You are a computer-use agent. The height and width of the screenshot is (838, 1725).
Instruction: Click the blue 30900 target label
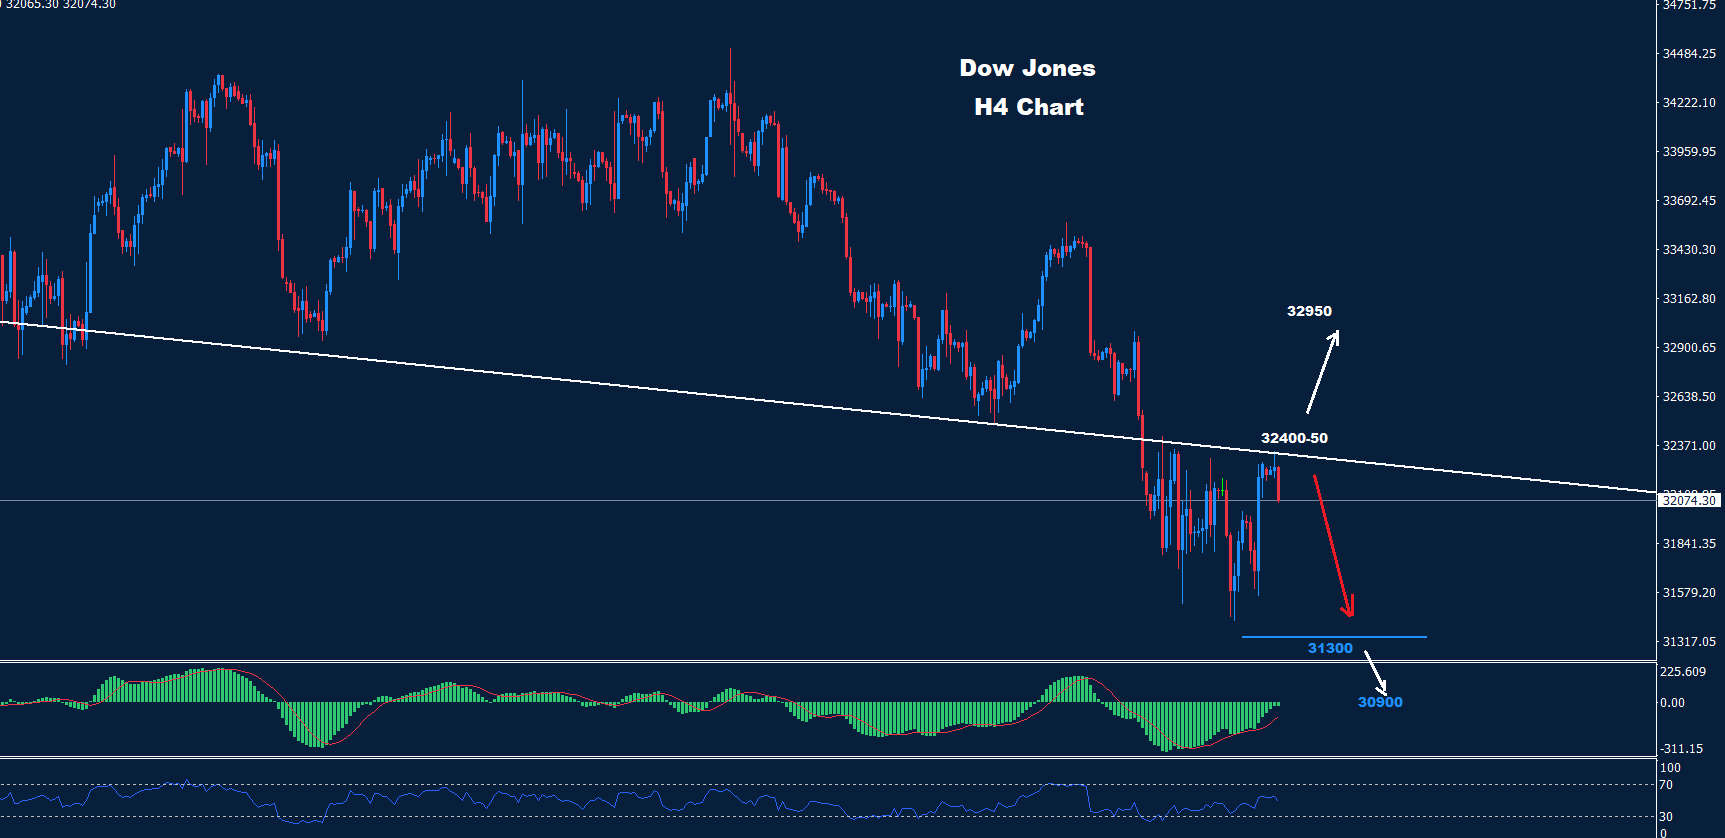coord(1380,702)
